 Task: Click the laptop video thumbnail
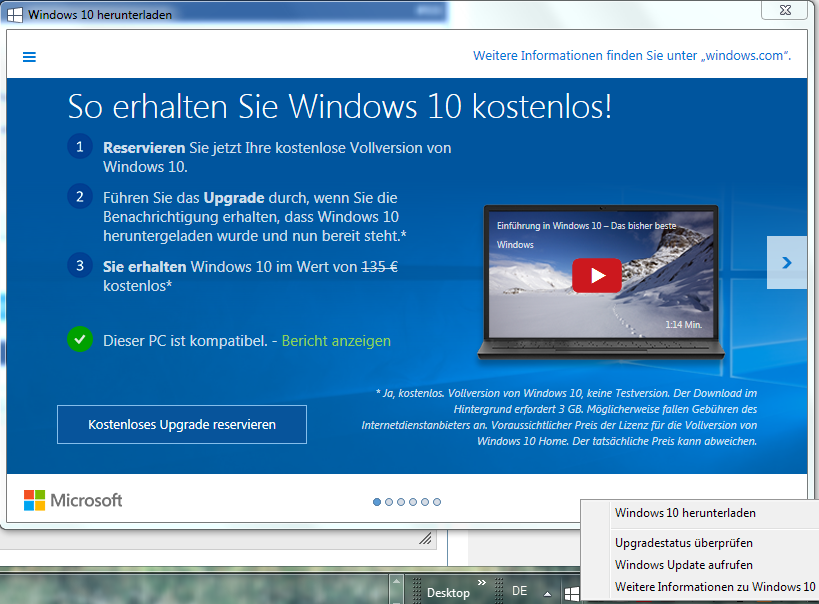point(601,283)
